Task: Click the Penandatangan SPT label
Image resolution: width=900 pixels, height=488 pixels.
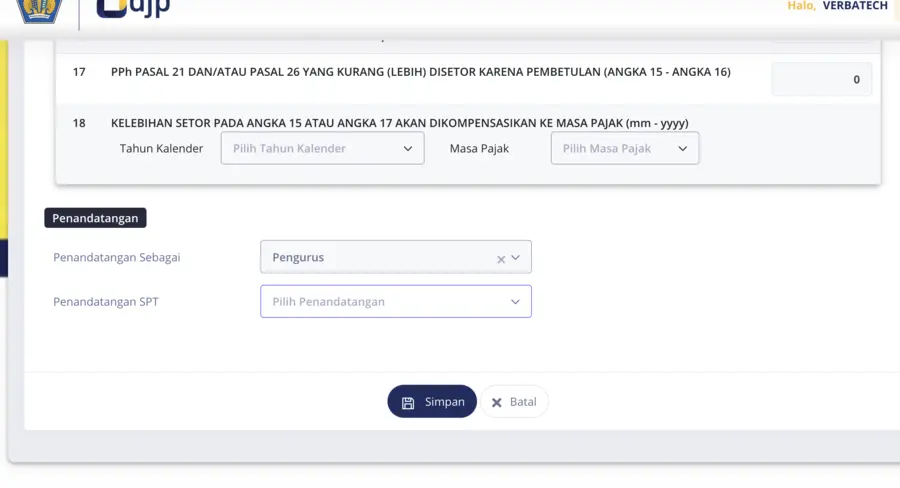Action: [106, 301]
